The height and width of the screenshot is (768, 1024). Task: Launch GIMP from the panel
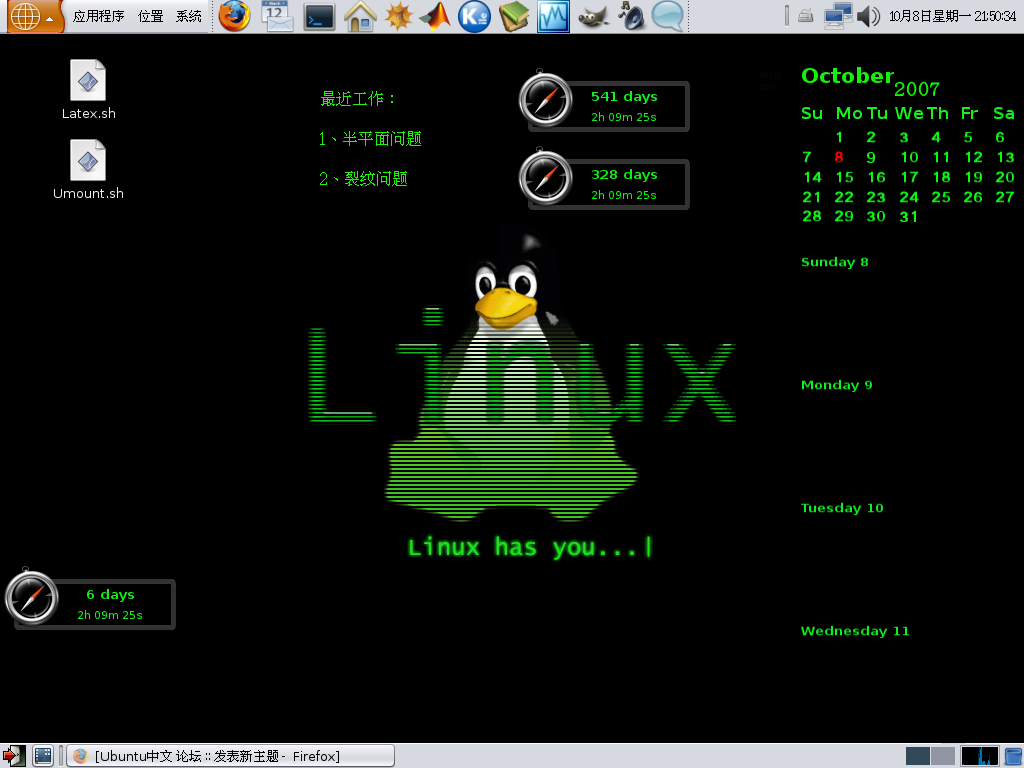pyautogui.click(x=594, y=17)
